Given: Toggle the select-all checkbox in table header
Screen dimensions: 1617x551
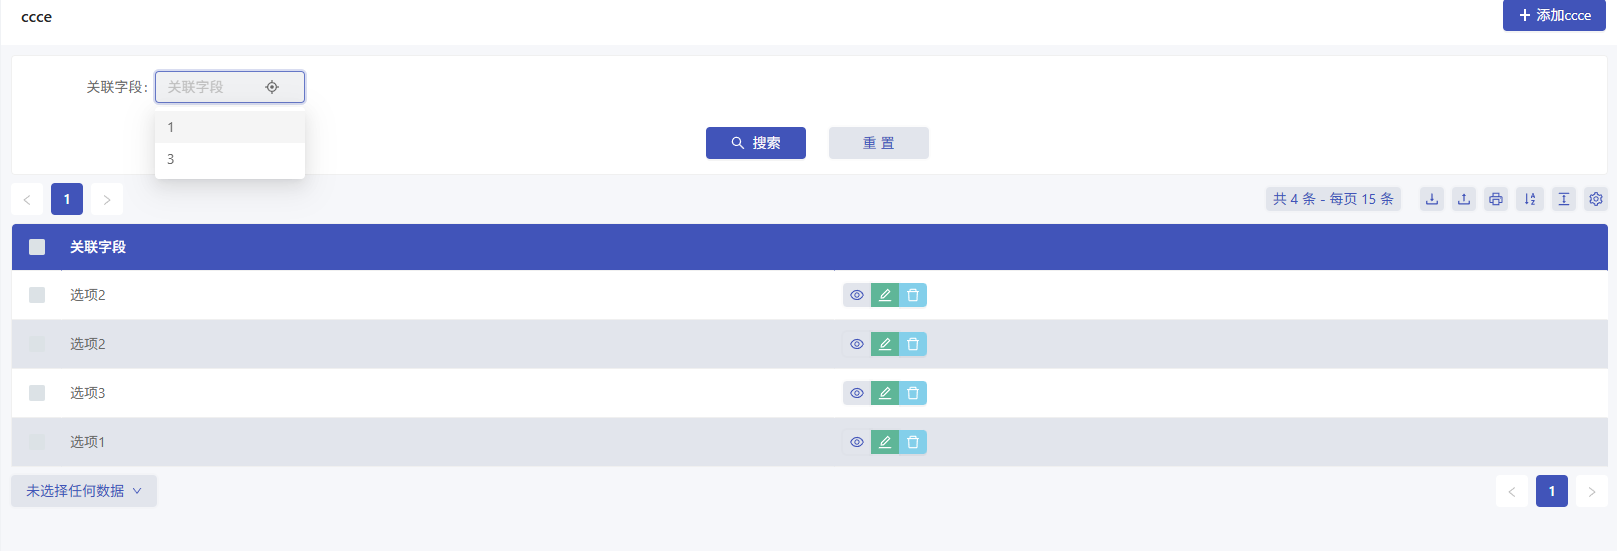Looking at the screenshot, I should point(37,247).
